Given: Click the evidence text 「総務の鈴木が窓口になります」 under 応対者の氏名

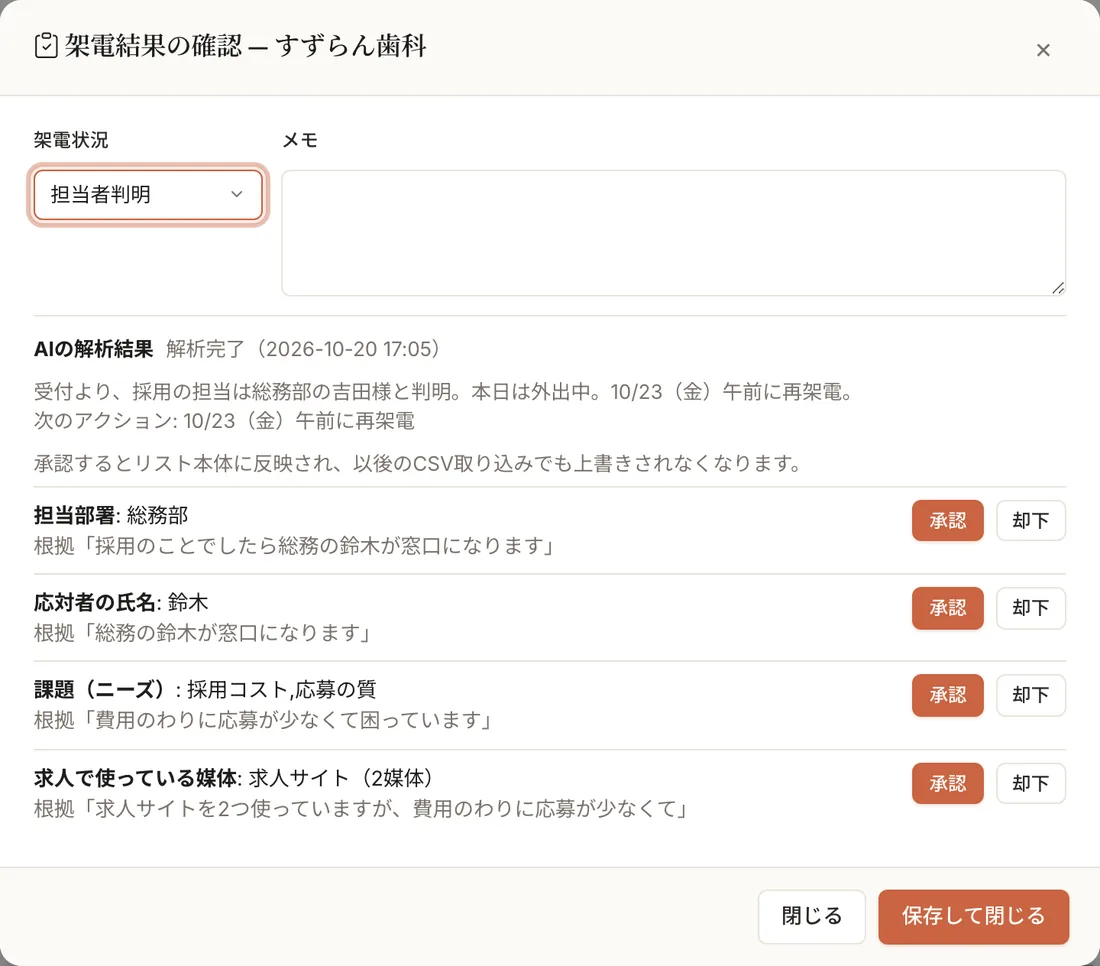Looking at the screenshot, I should (x=202, y=633).
